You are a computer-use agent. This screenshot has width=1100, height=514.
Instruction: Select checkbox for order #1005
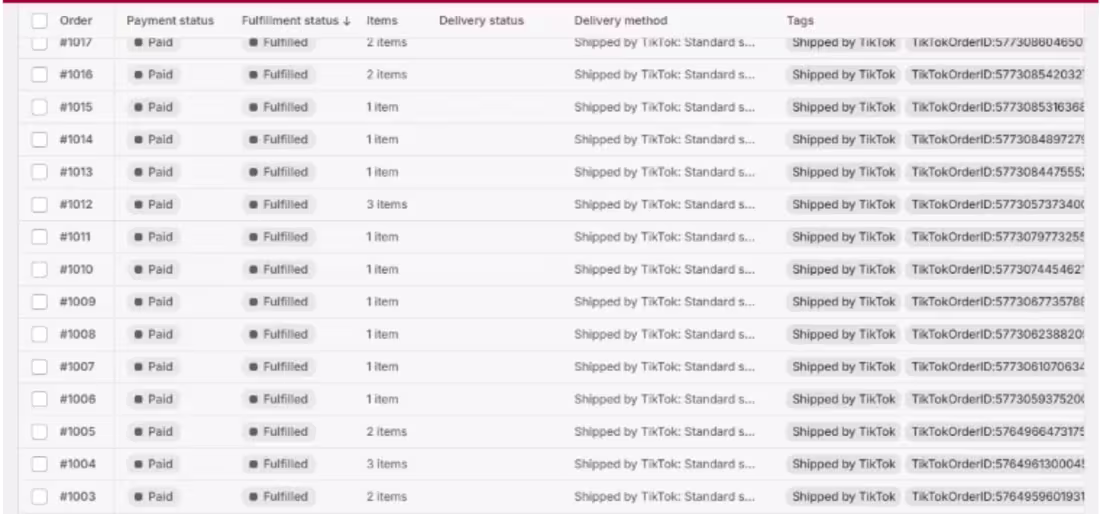[x=39, y=431]
